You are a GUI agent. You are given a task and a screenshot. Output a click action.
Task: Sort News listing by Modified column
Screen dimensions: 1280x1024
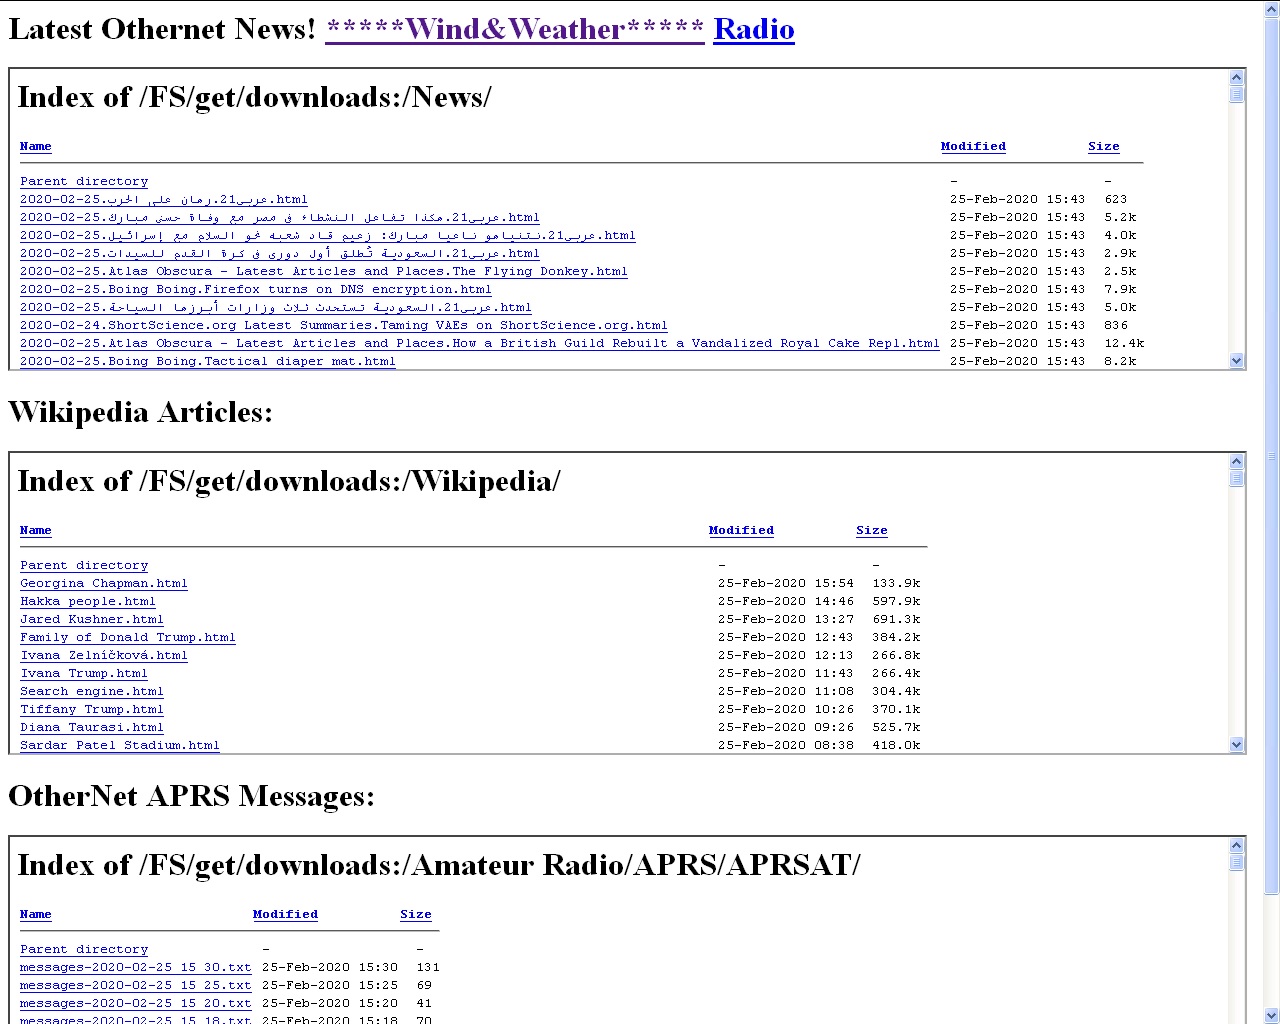[x=973, y=146]
